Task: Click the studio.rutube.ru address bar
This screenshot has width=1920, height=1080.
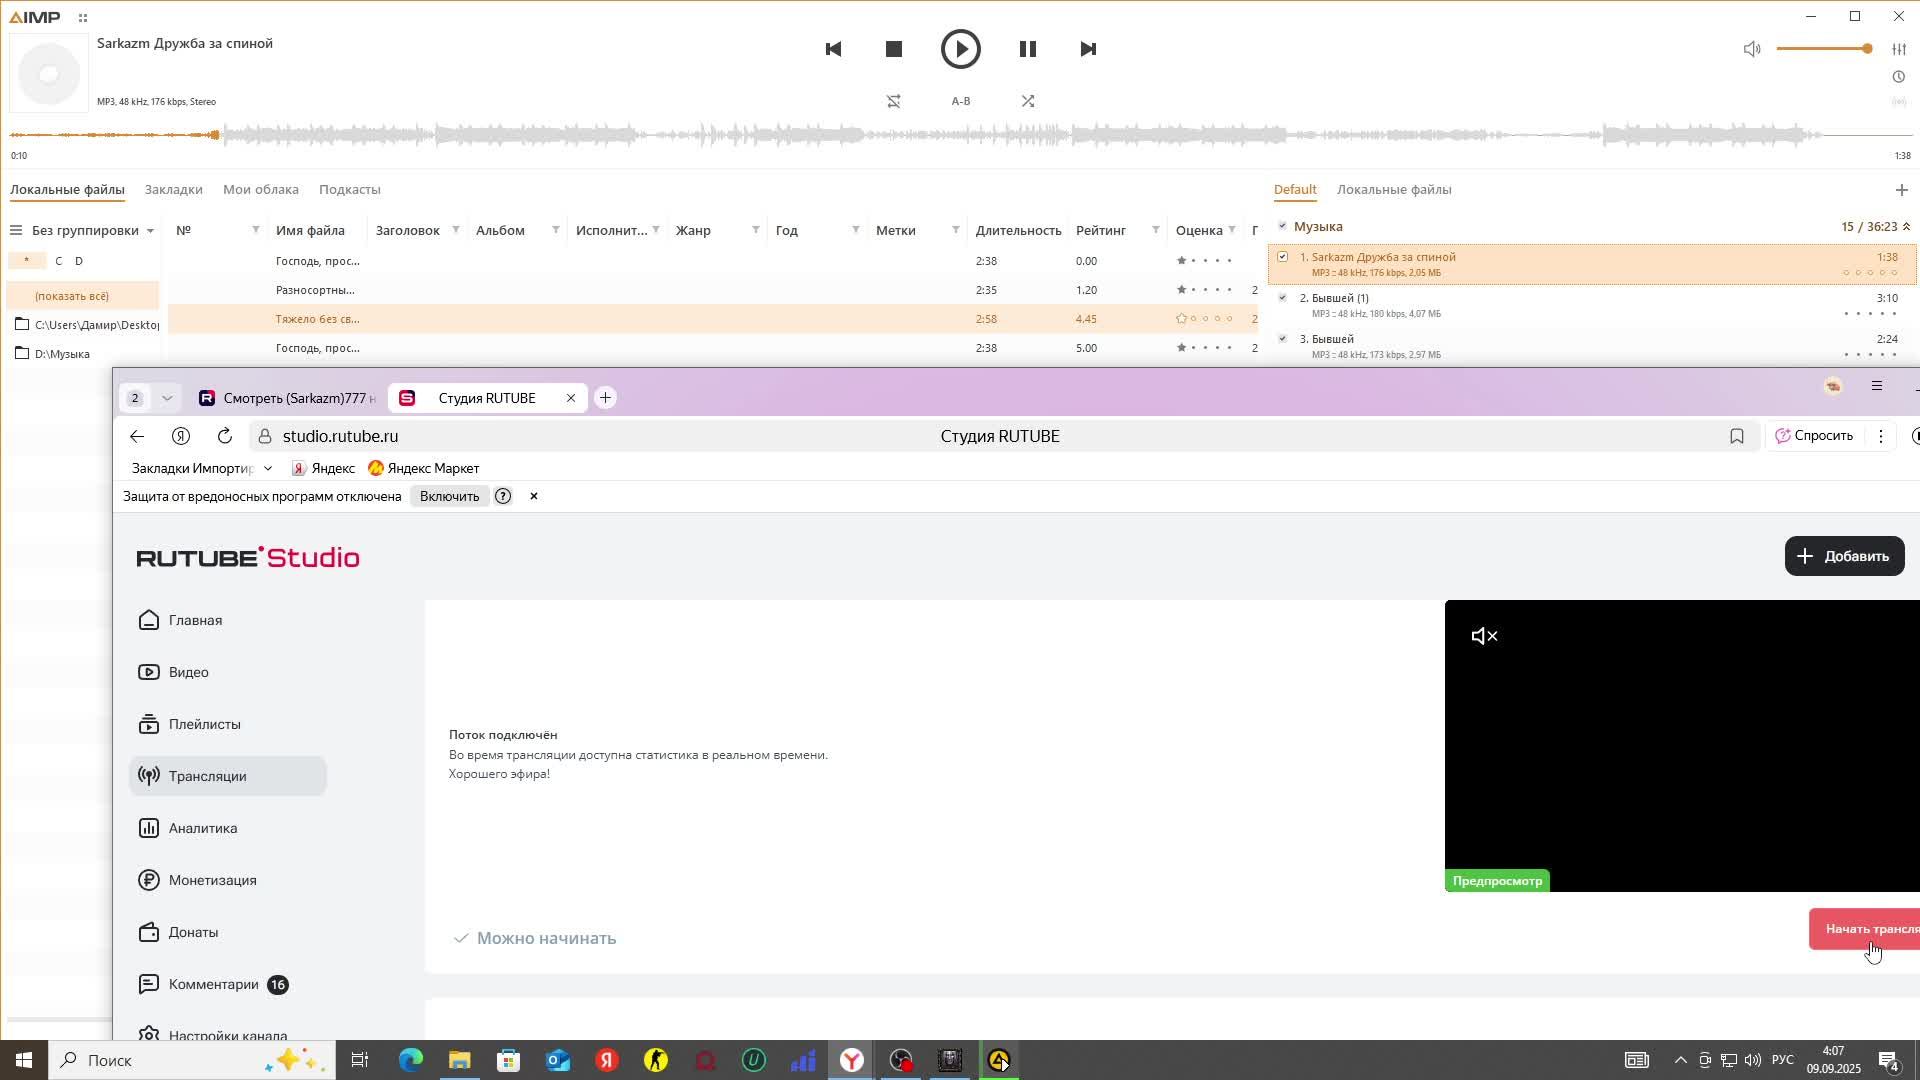Action: click(340, 436)
